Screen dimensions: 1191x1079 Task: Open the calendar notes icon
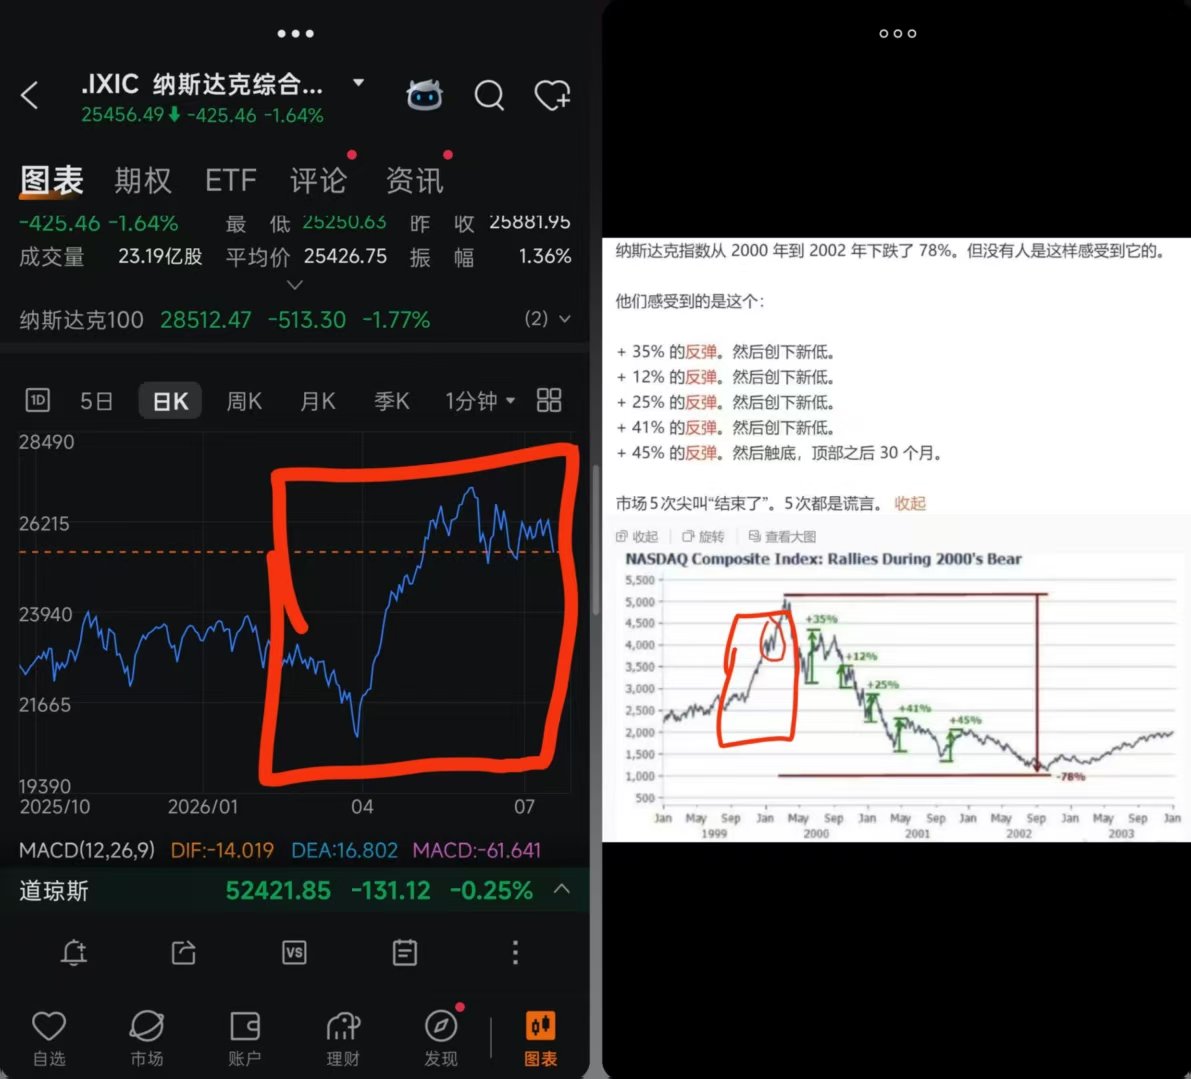405,952
